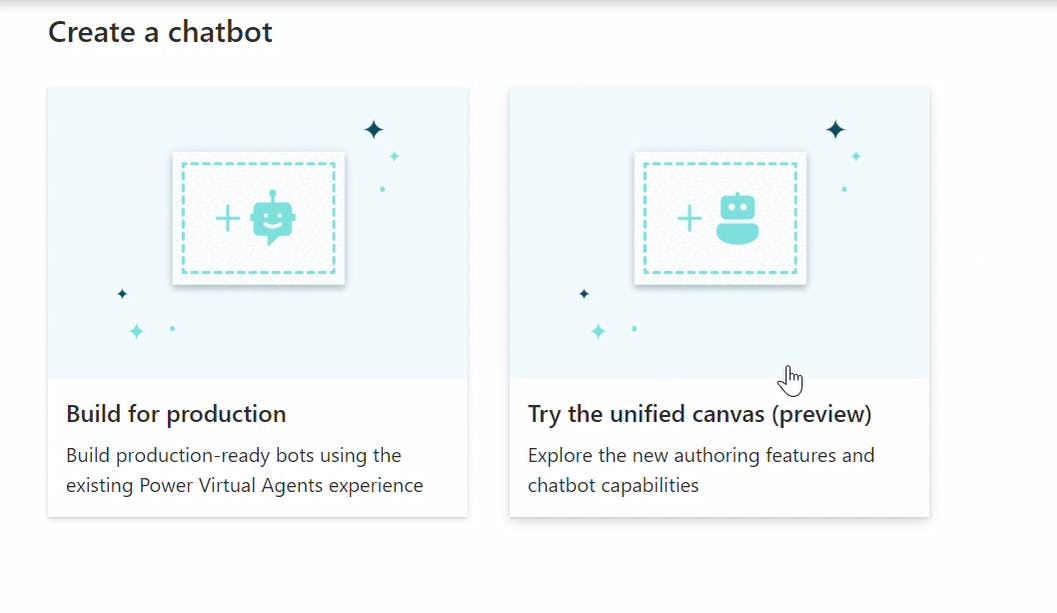Click the large star sparkle on the right card

pos(835,129)
